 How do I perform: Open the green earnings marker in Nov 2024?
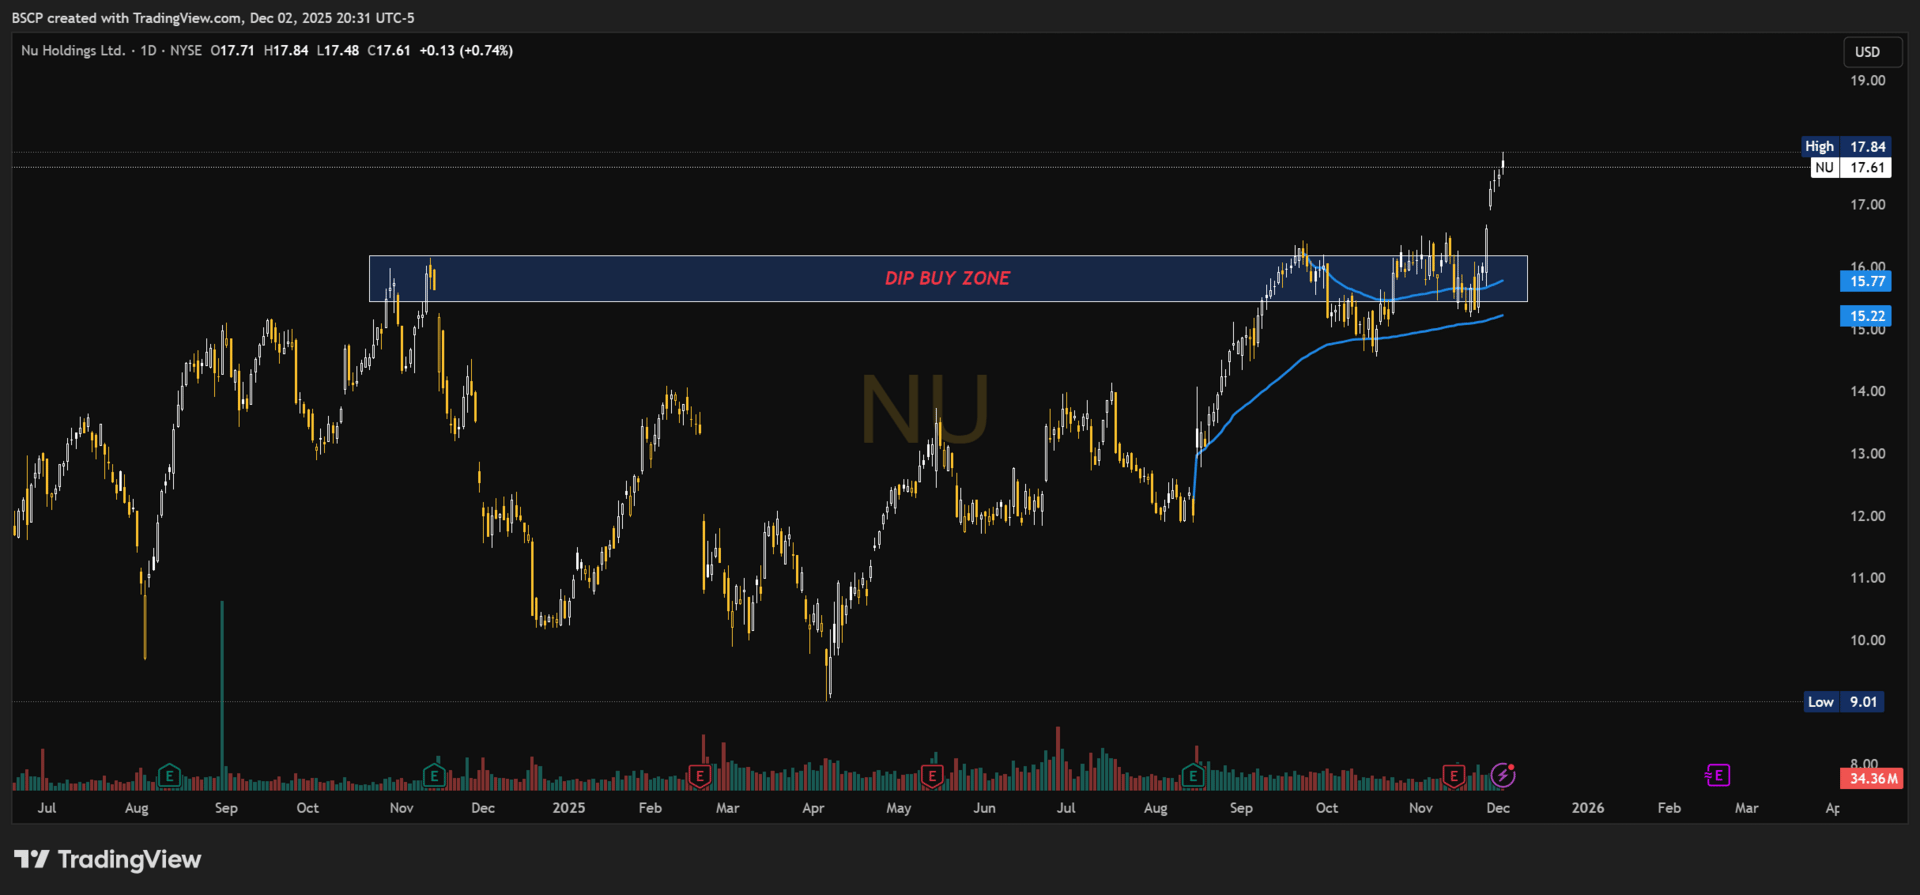coord(433,775)
